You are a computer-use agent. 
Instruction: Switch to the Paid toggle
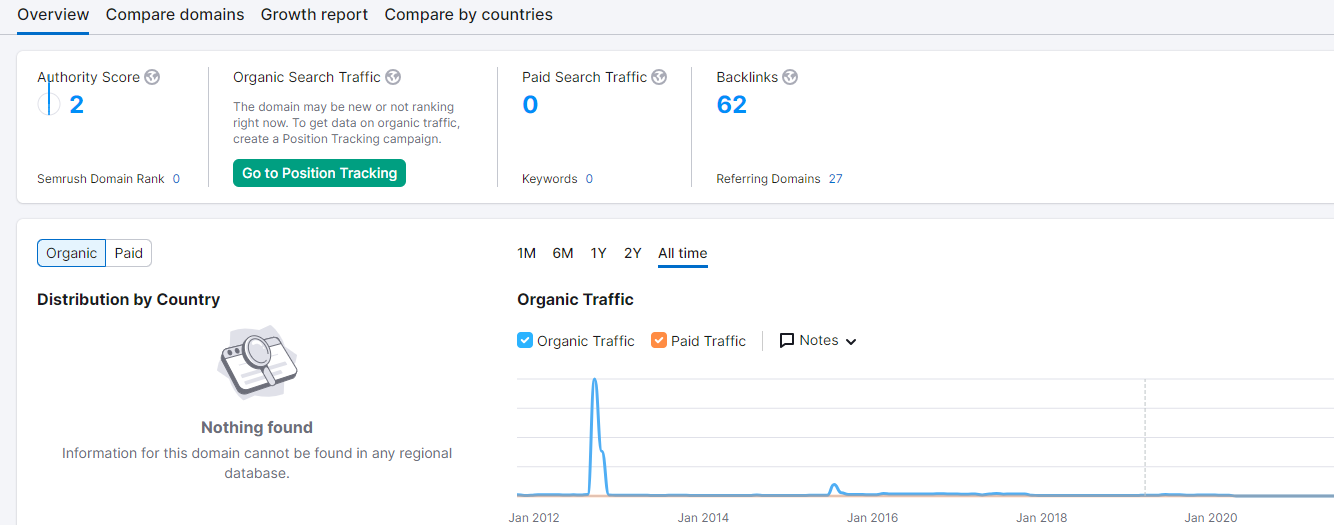pos(129,253)
